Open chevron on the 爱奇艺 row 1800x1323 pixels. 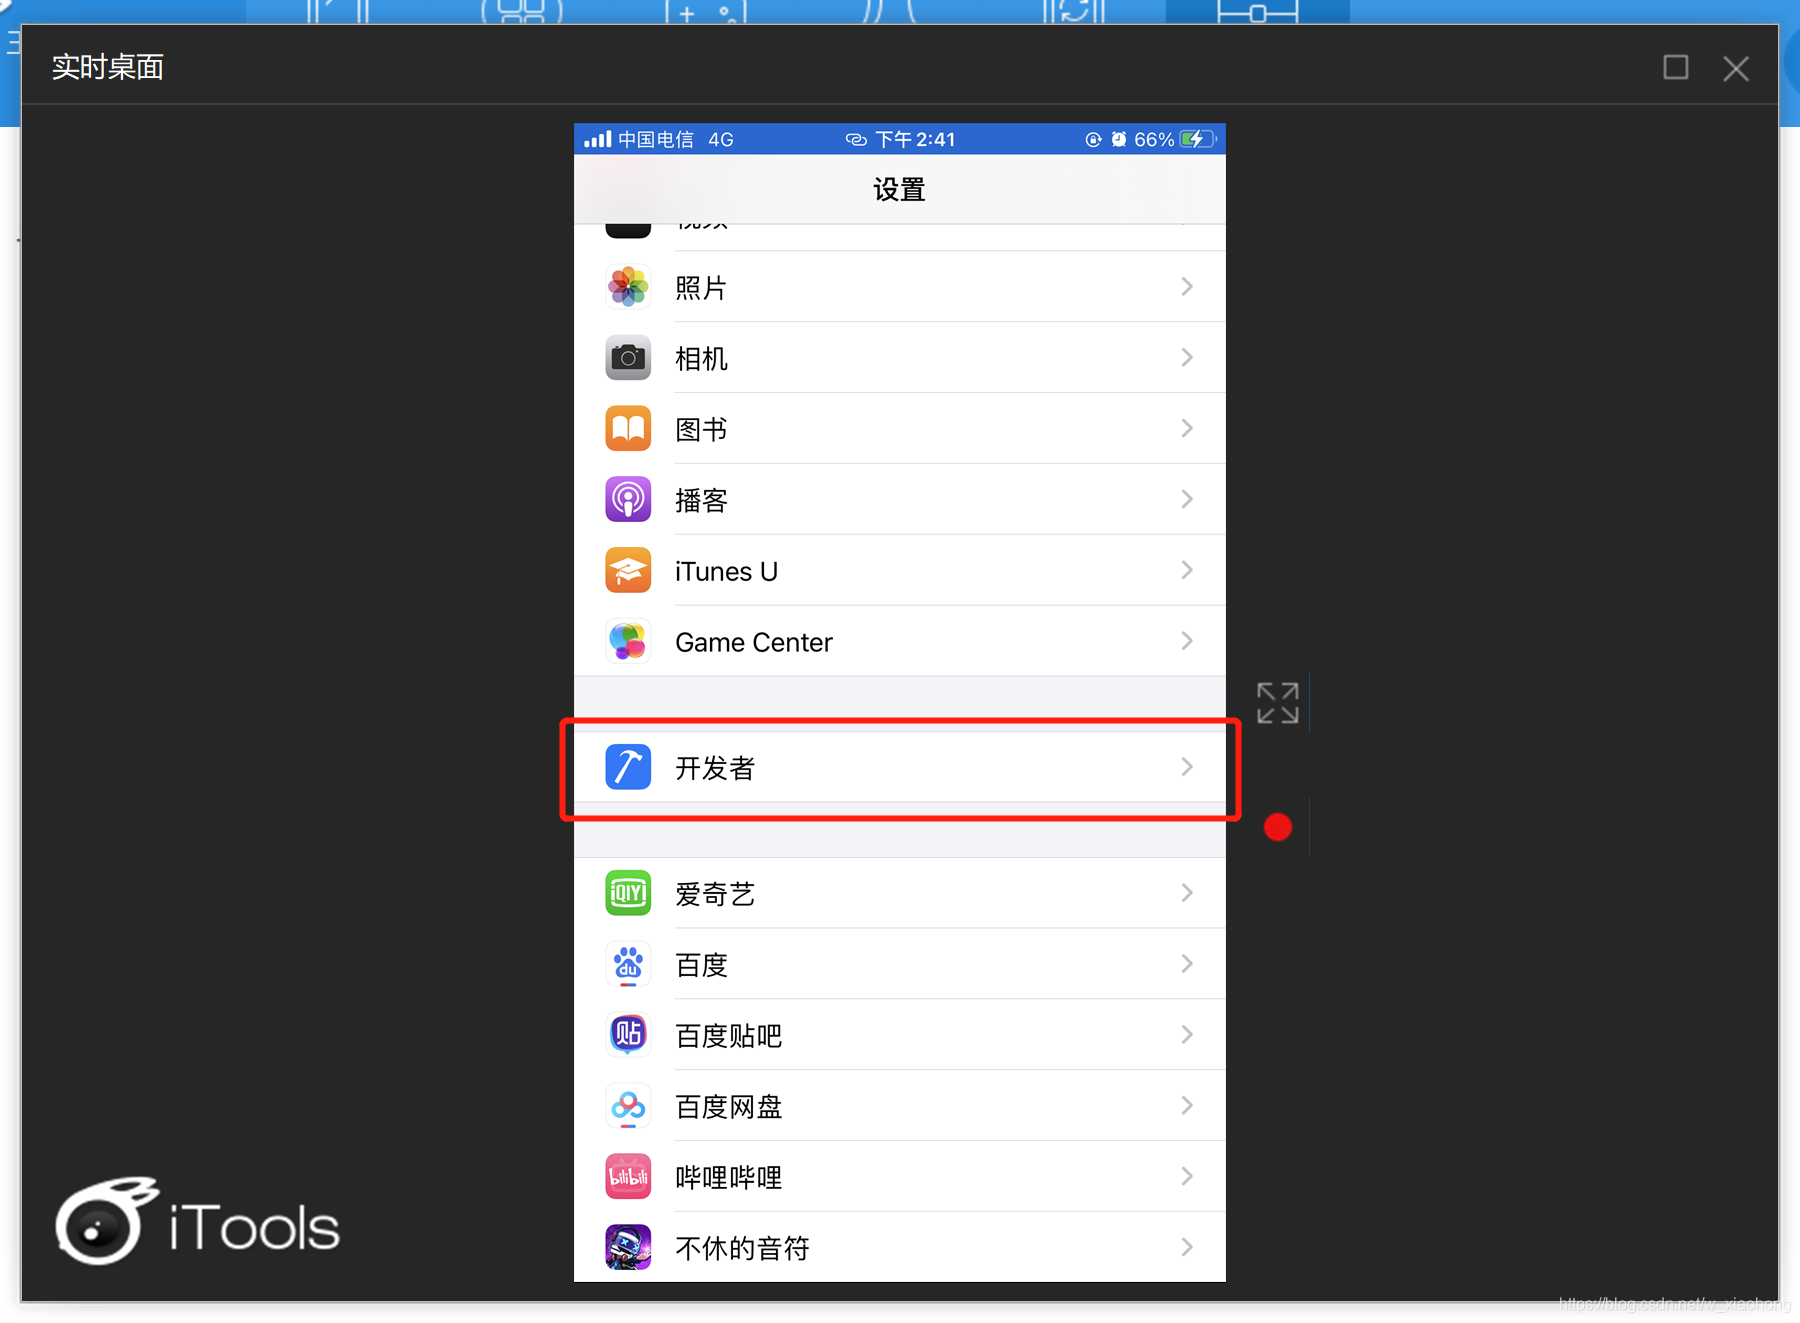[1187, 893]
